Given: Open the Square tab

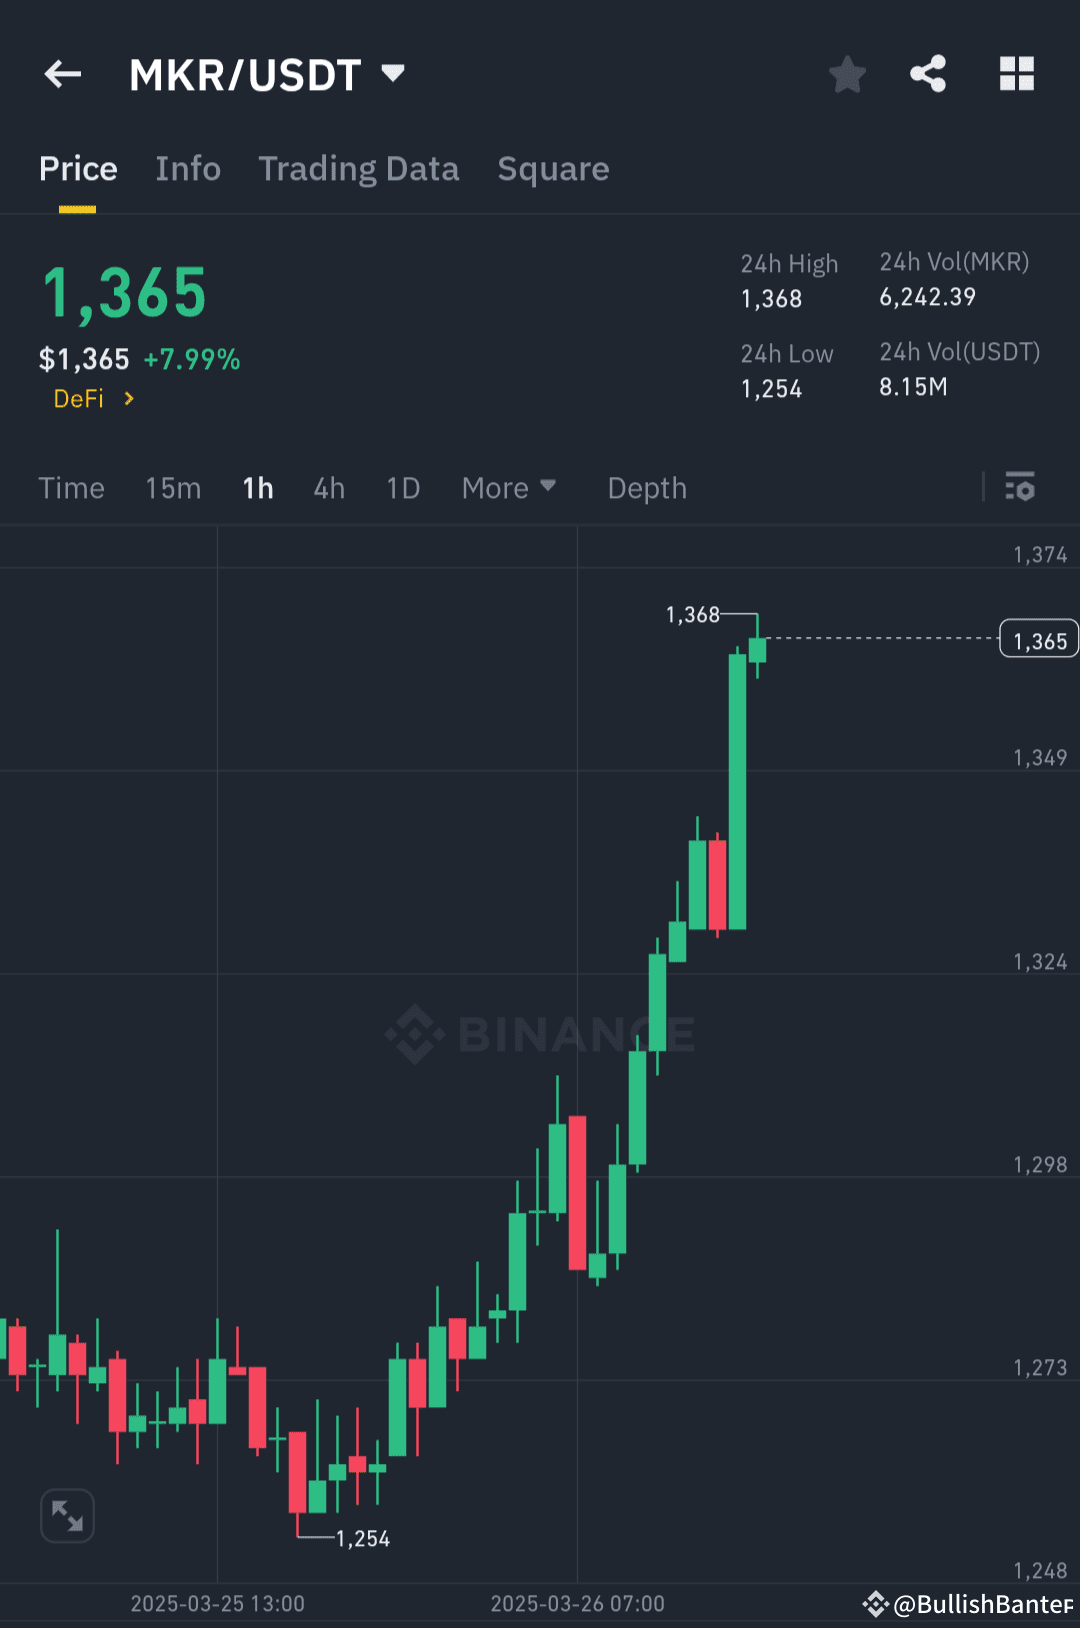Looking at the screenshot, I should [x=553, y=168].
